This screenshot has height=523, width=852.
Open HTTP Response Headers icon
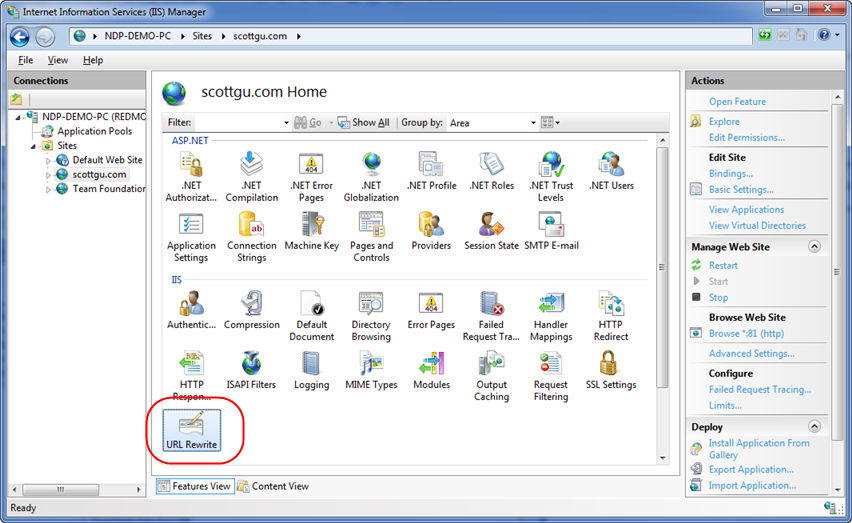(191, 376)
